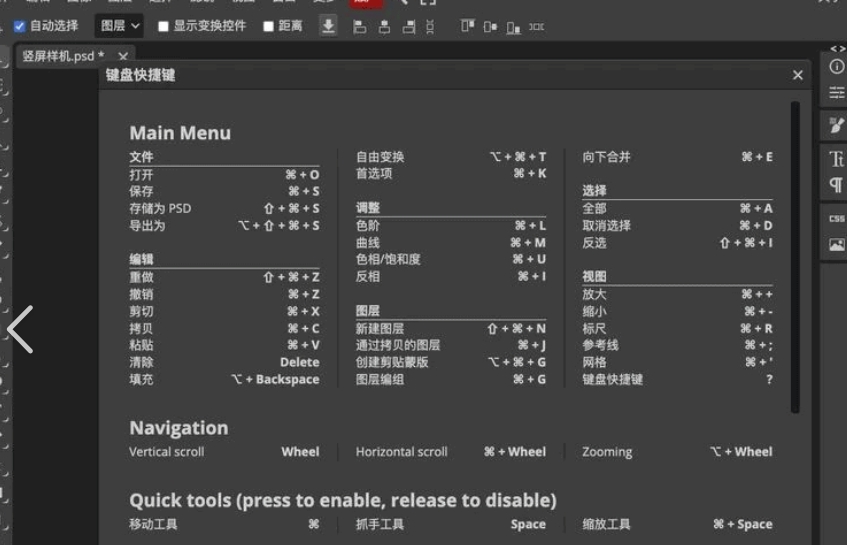The width and height of the screenshot is (847, 545).
Task: Click the 色阶 shortcut row
Action: click(451, 226)
